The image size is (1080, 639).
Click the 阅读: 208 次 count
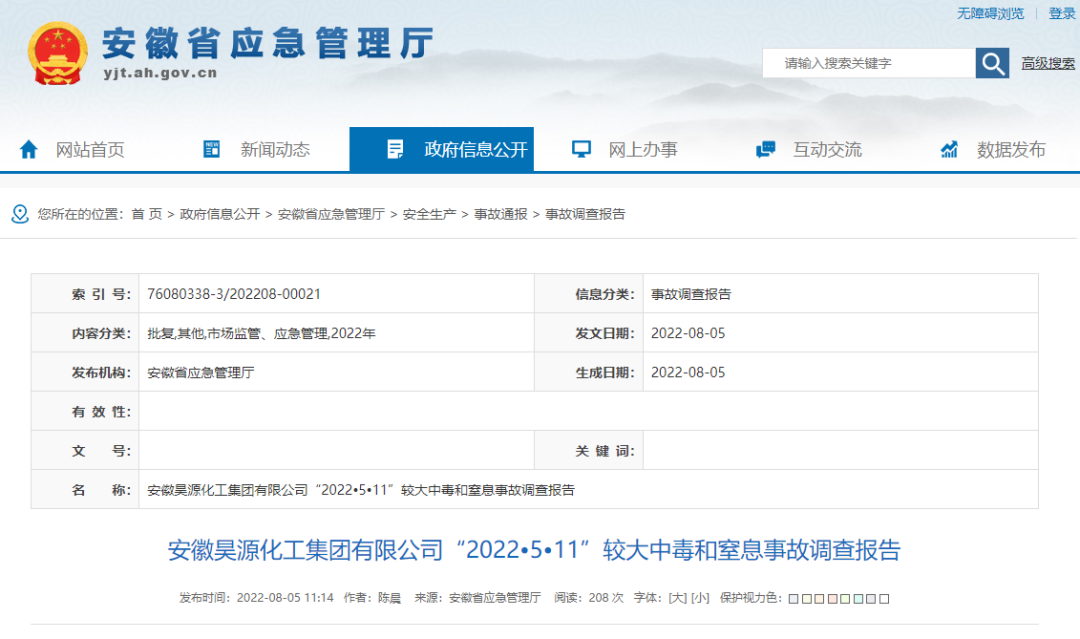(589, 598)
